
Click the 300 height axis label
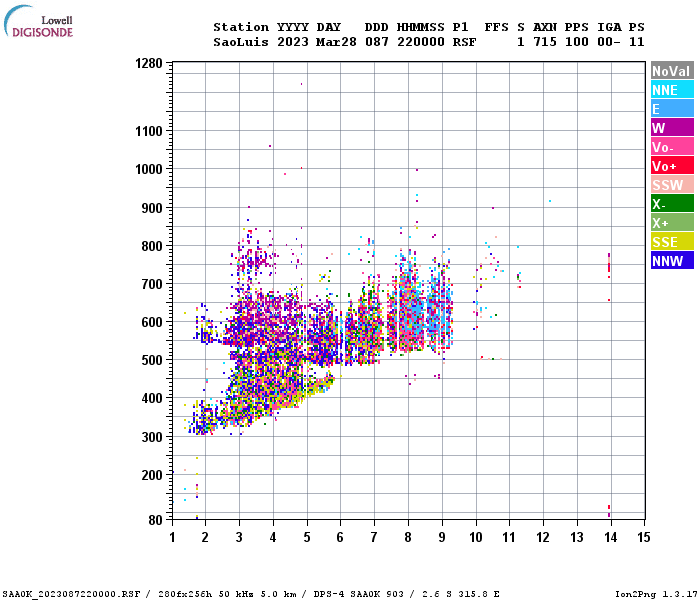click(152, 437)
